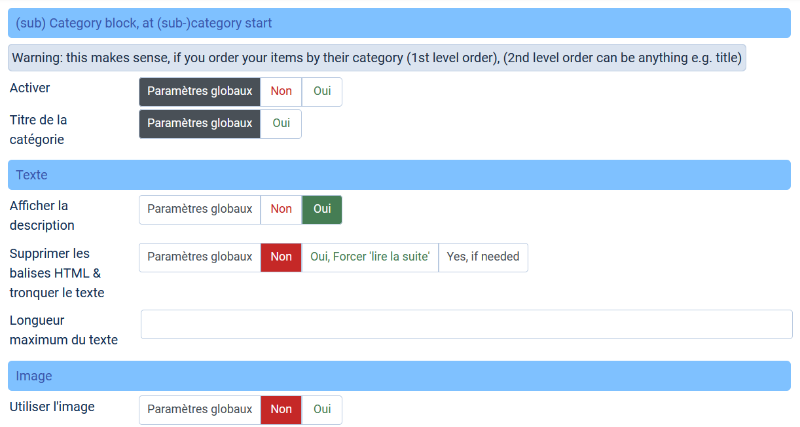This screenshot has height=427, width=800.
Task: Set Activer to Oui
Action: click(x=322, y=91)
